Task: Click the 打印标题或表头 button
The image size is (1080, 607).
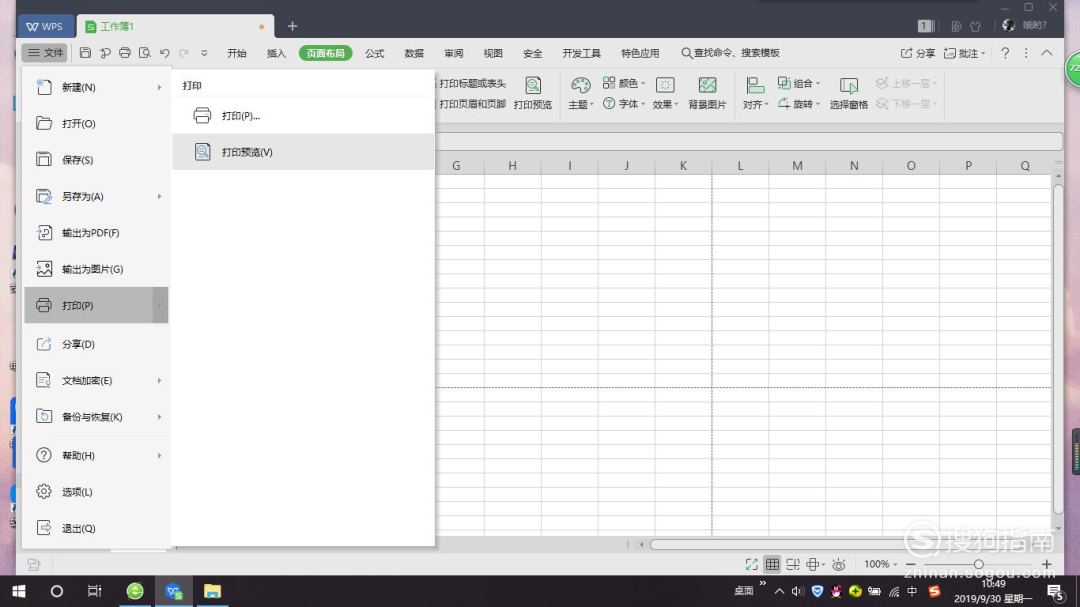Action: point(472,83)
